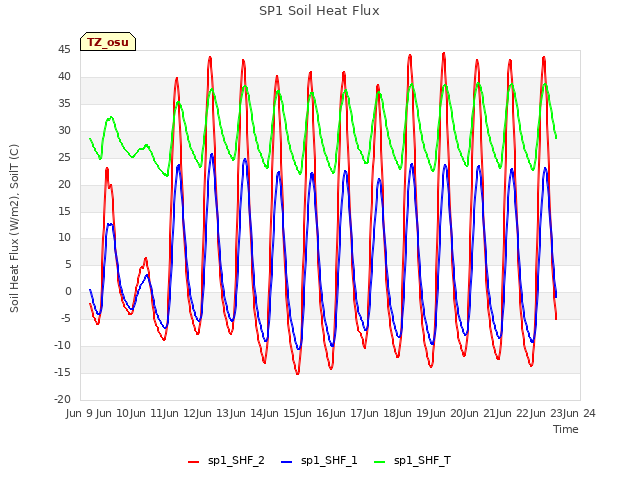Click the Time x-axis label
This screenshot has width=640, height=480.
coord(566,429)
